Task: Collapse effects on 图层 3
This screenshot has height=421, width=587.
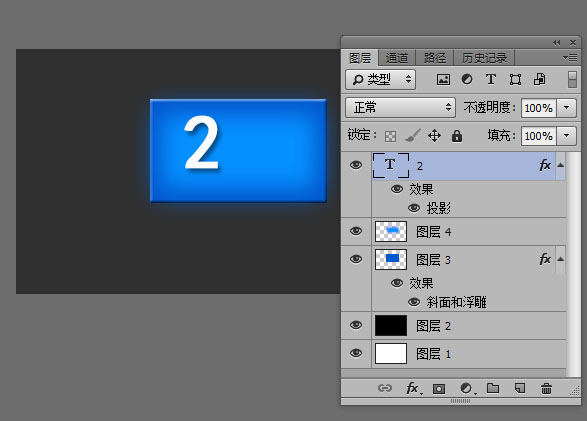Action: (560, 259)
